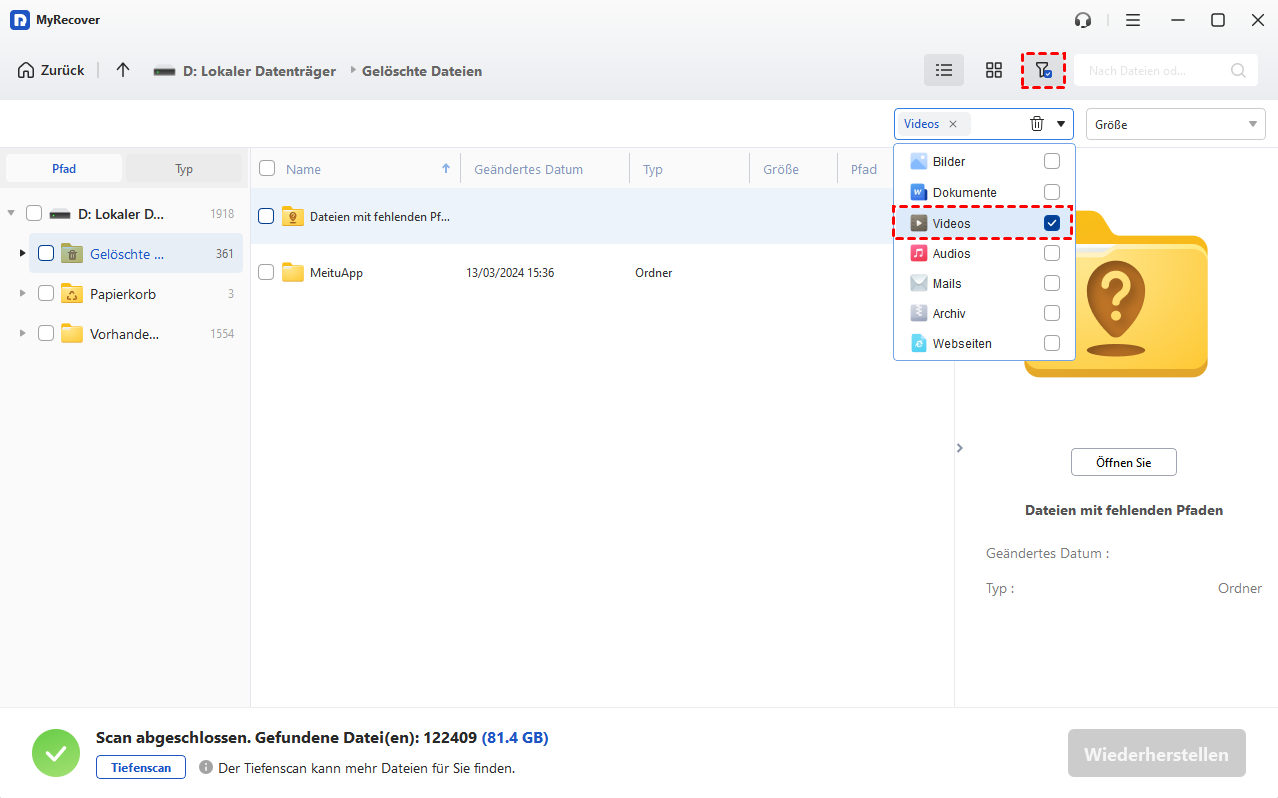1278x798 pixels.
Task: Tick the MeituApp folder checkbox
Action: (x=266, y=272)
